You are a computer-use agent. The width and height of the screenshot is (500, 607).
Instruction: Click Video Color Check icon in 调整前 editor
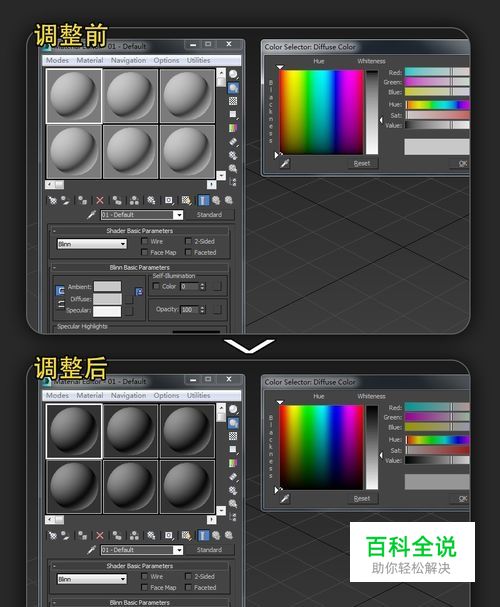233,128
